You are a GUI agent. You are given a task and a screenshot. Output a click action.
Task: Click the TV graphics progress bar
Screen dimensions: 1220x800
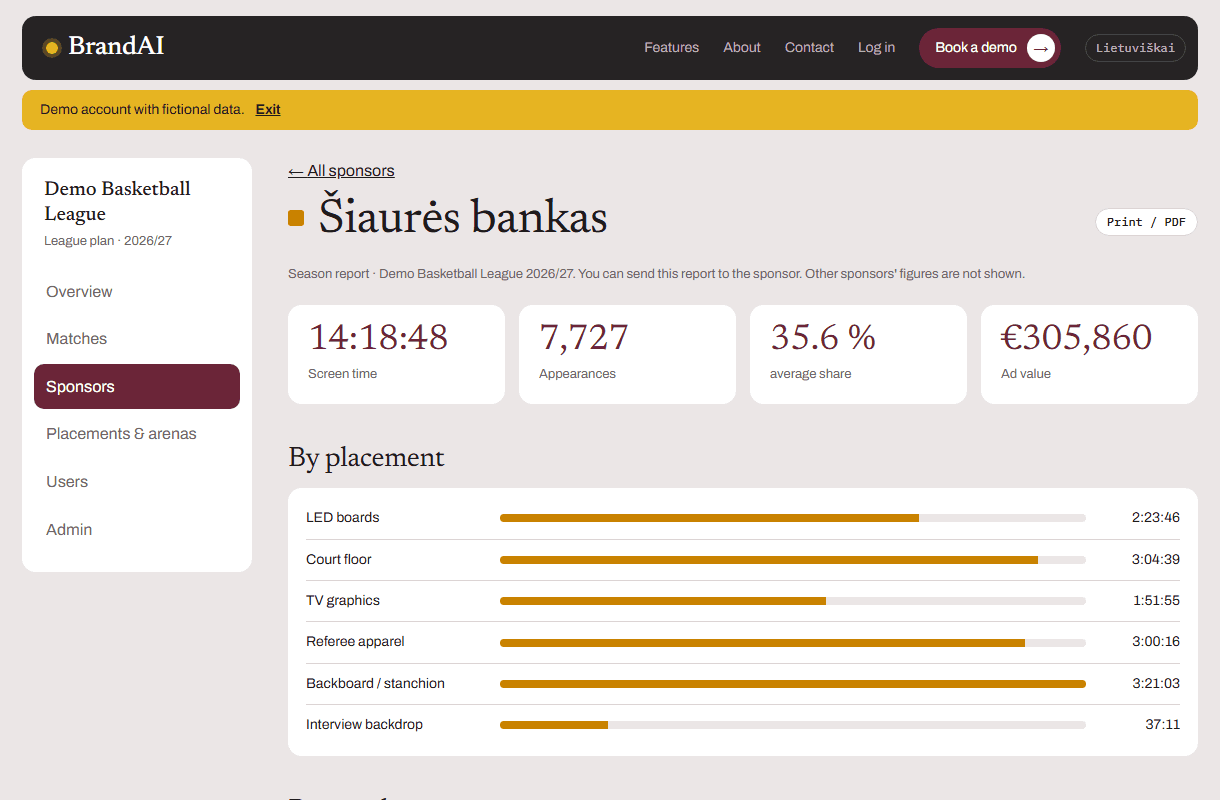pyautogui.click(x=793, y=601)
